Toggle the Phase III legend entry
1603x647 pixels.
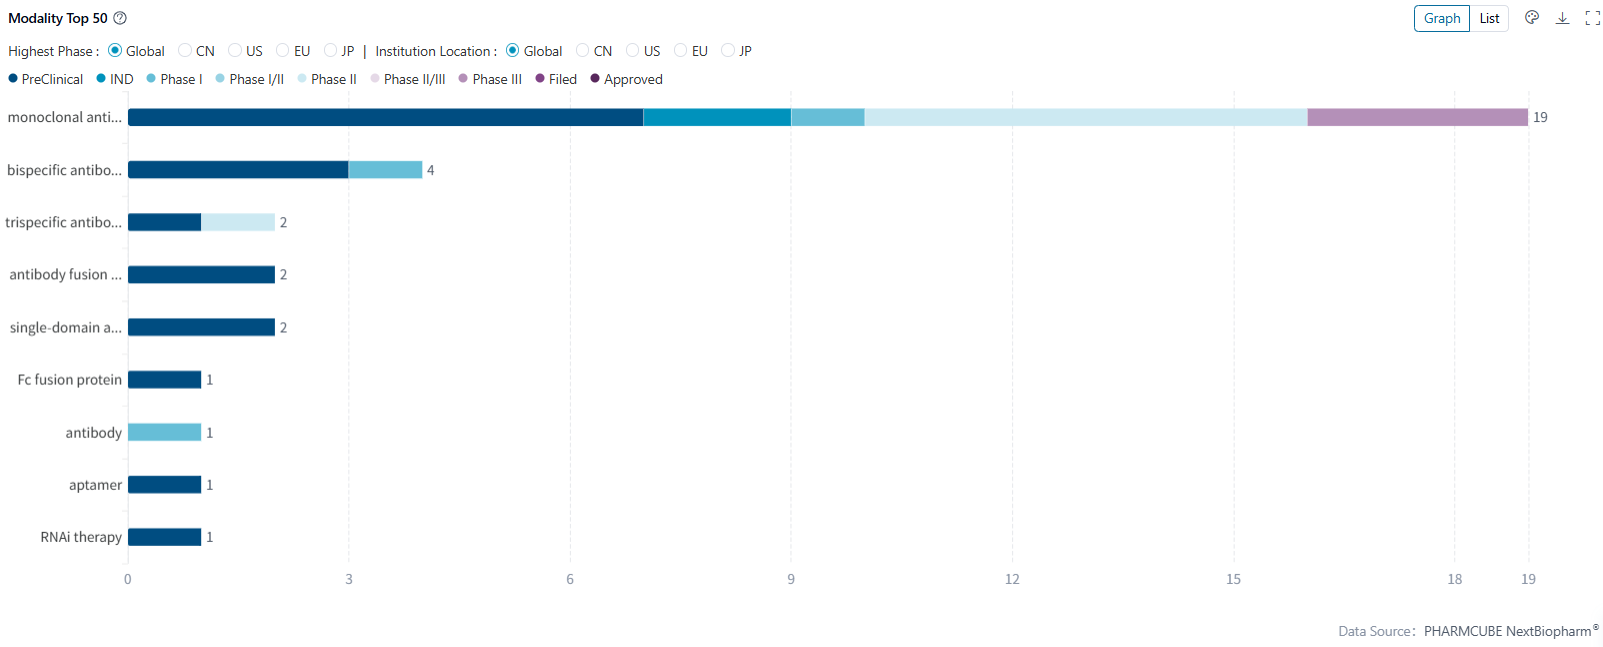(490, 79)
